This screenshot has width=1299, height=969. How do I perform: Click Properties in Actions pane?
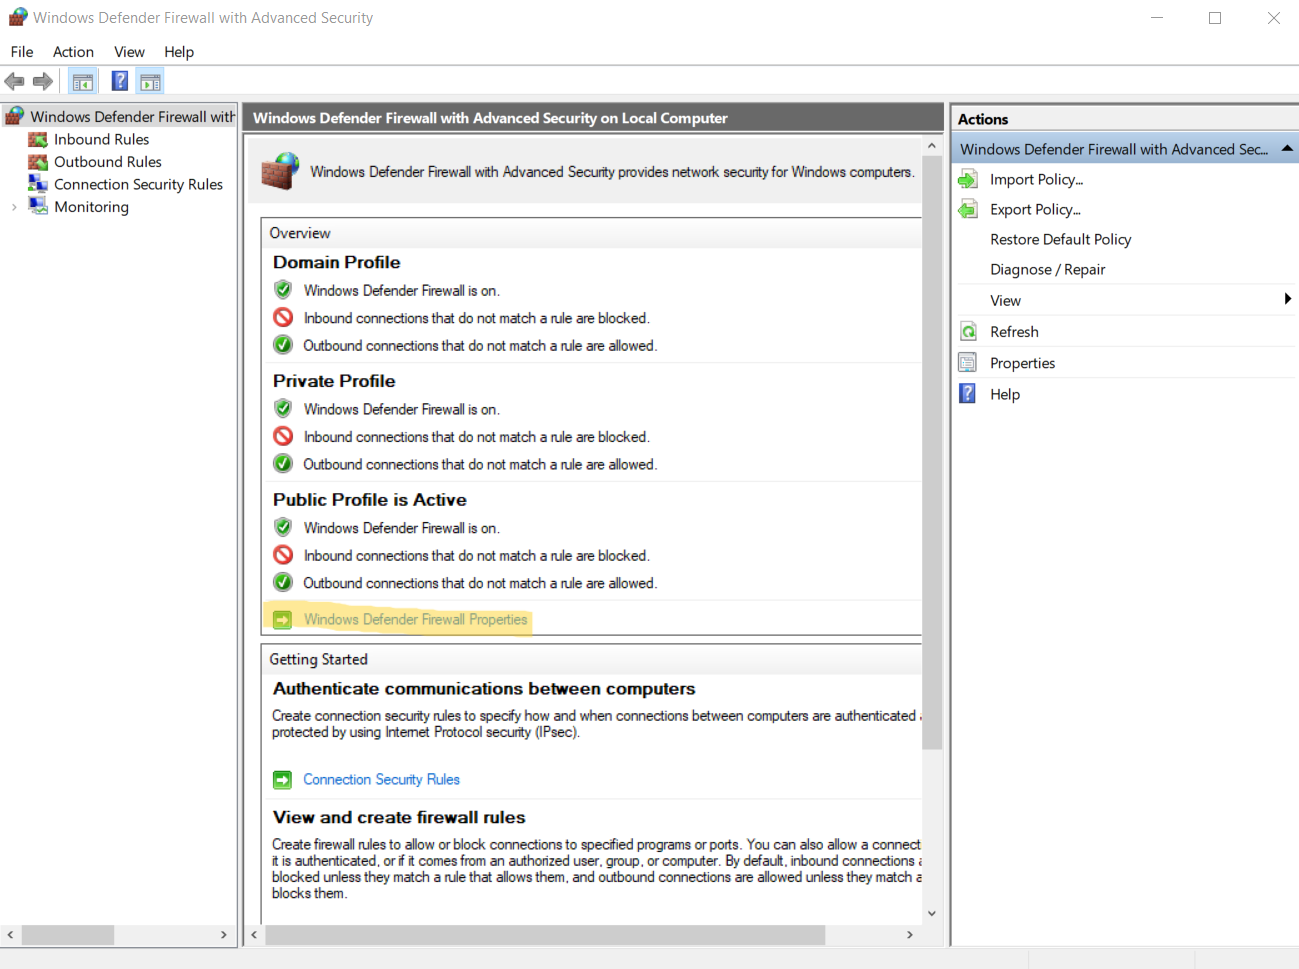tap(1022, 363)
